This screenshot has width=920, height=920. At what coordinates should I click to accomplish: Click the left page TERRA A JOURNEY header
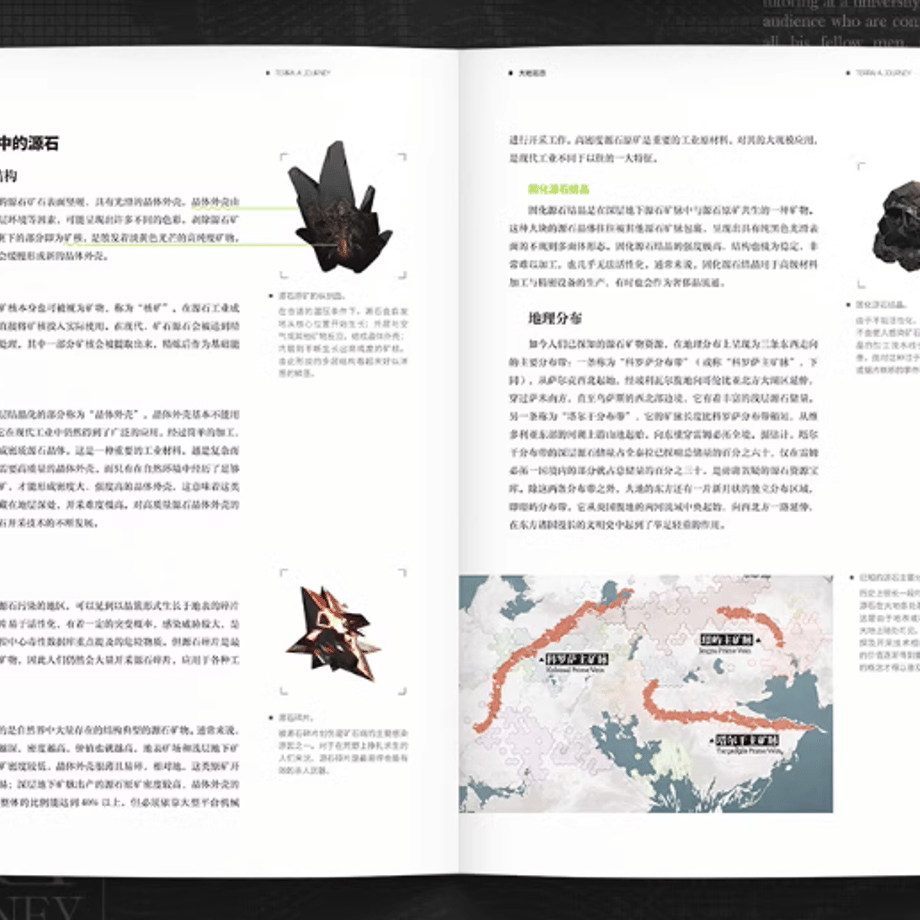303,73
